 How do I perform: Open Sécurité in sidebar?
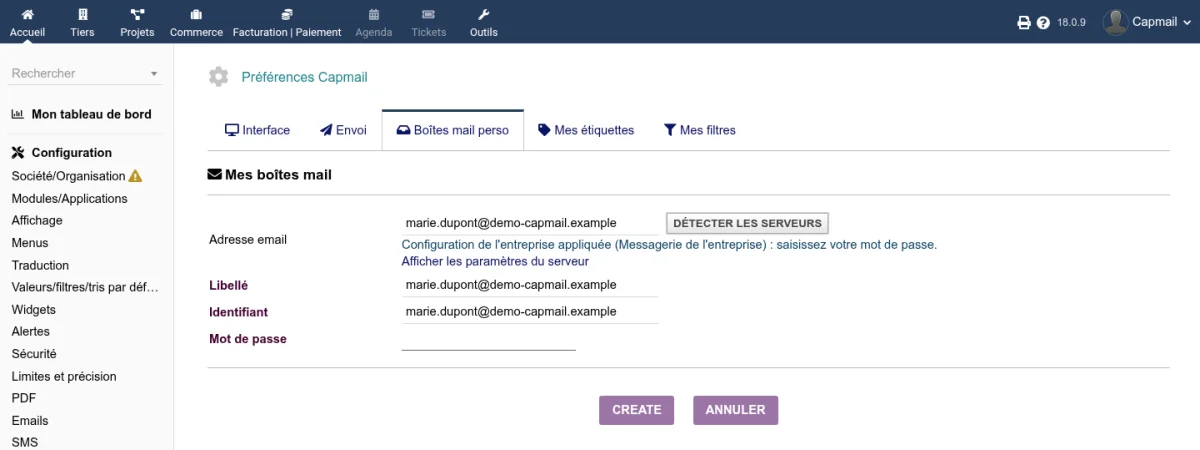coord(34,353)
